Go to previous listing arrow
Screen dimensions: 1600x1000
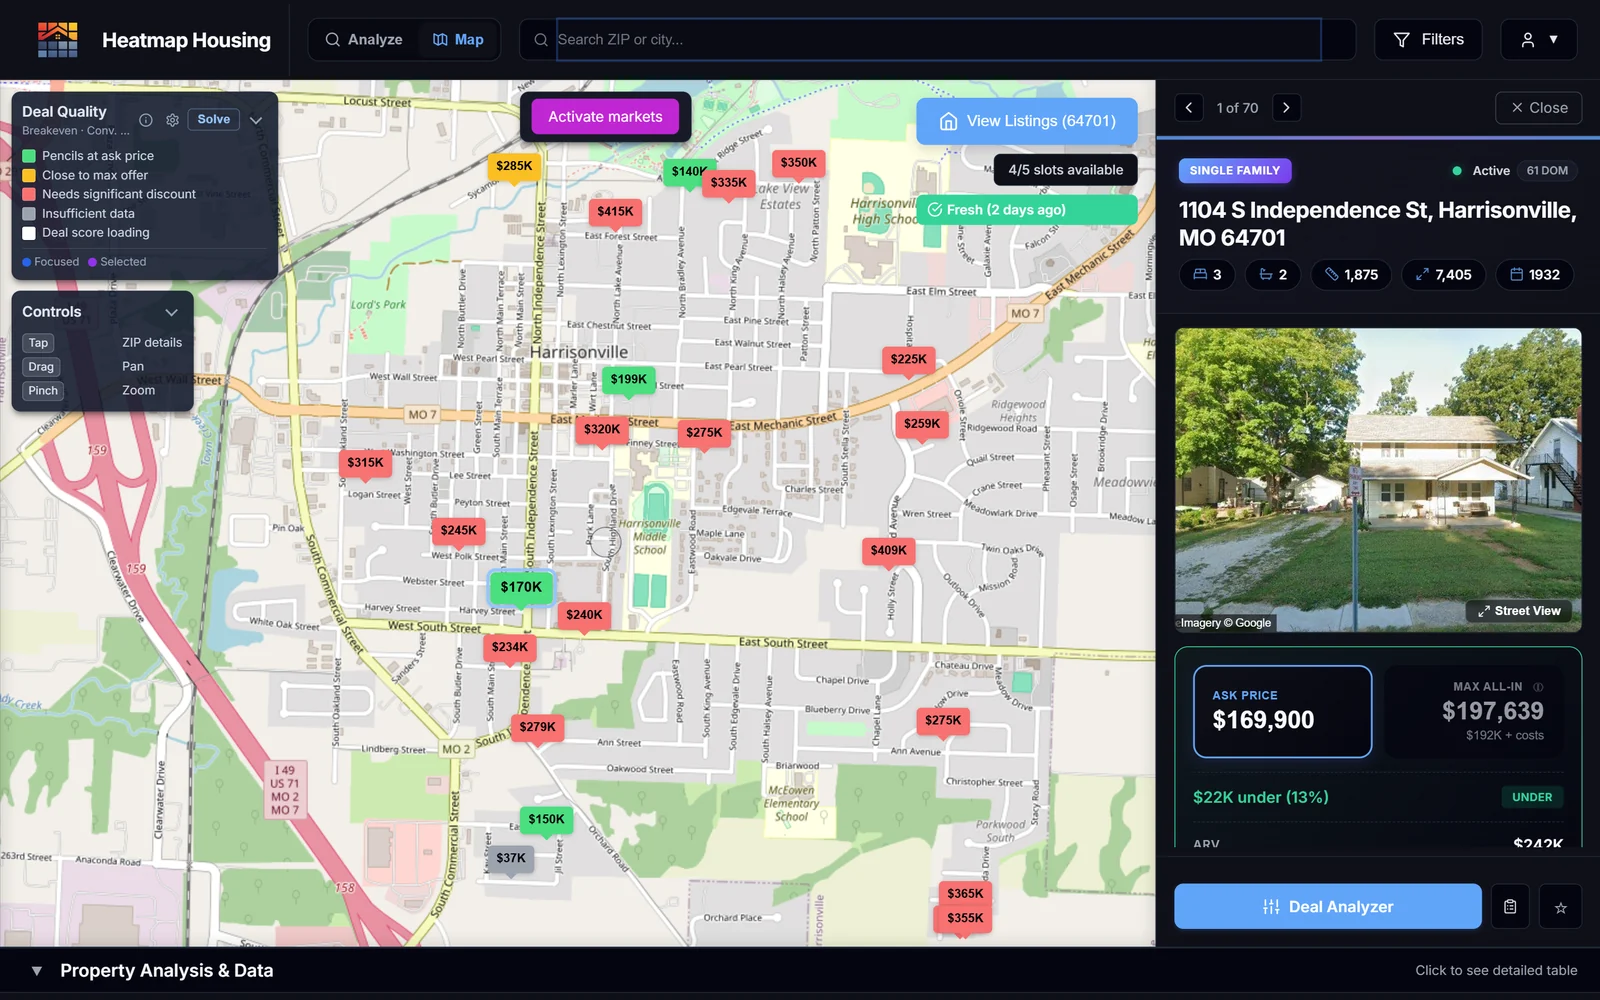pyautogui.click(x=1188, y=108)
